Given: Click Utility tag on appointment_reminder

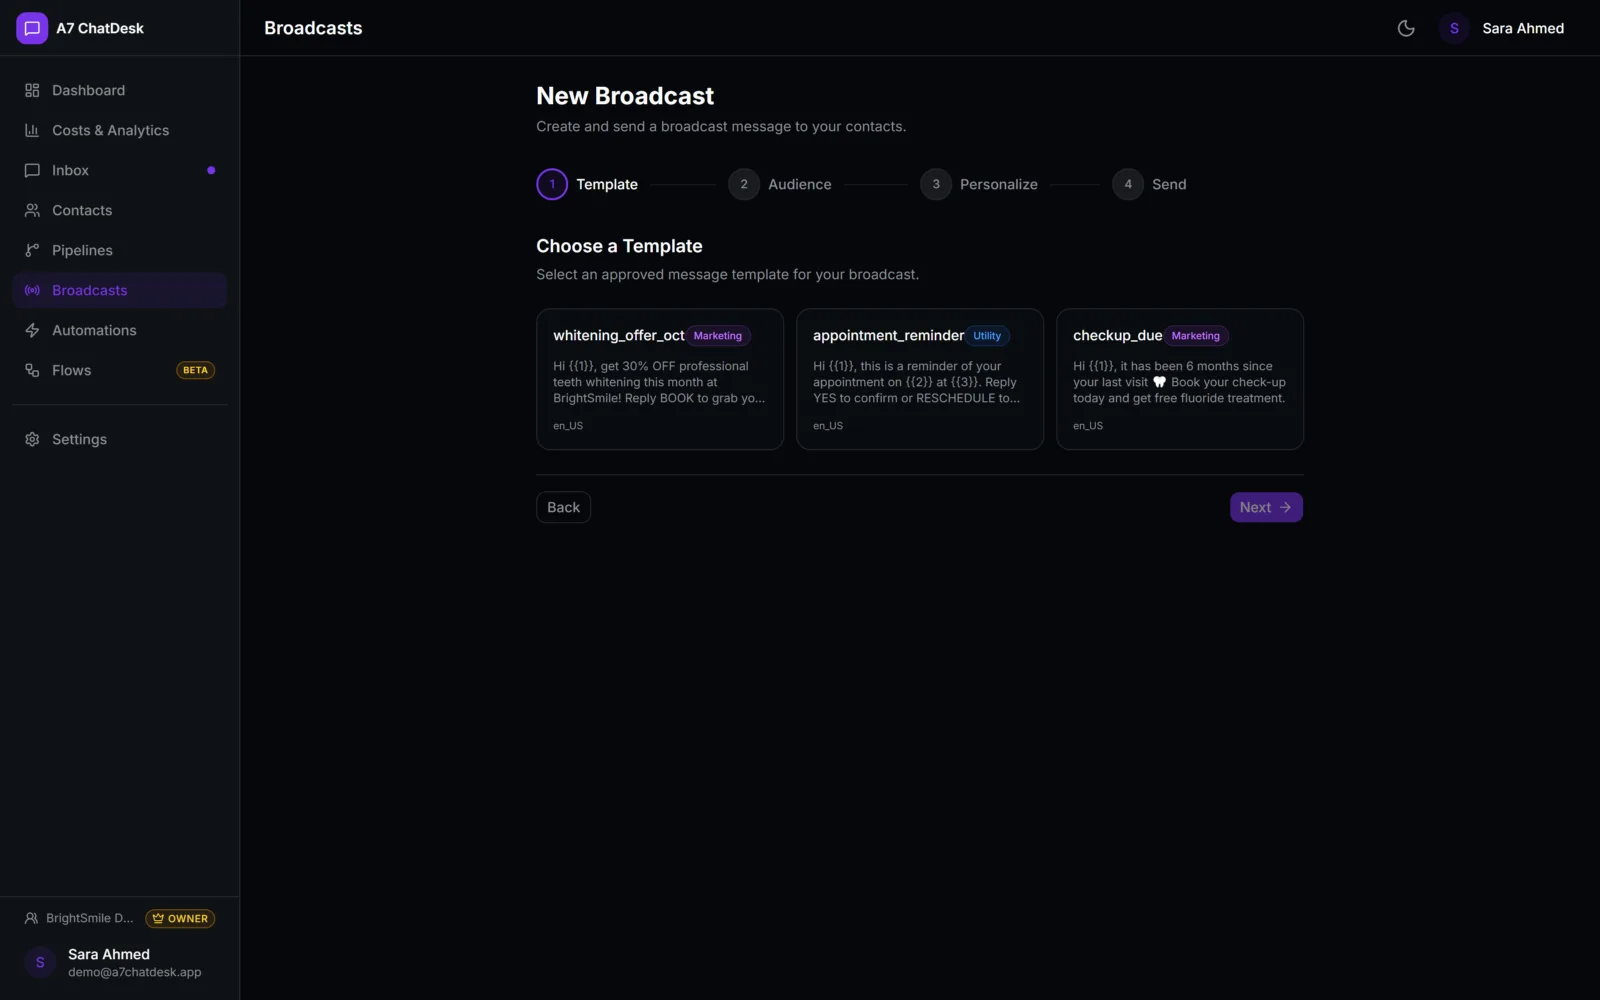Looking at the screenshot, I should click(987, 336).
